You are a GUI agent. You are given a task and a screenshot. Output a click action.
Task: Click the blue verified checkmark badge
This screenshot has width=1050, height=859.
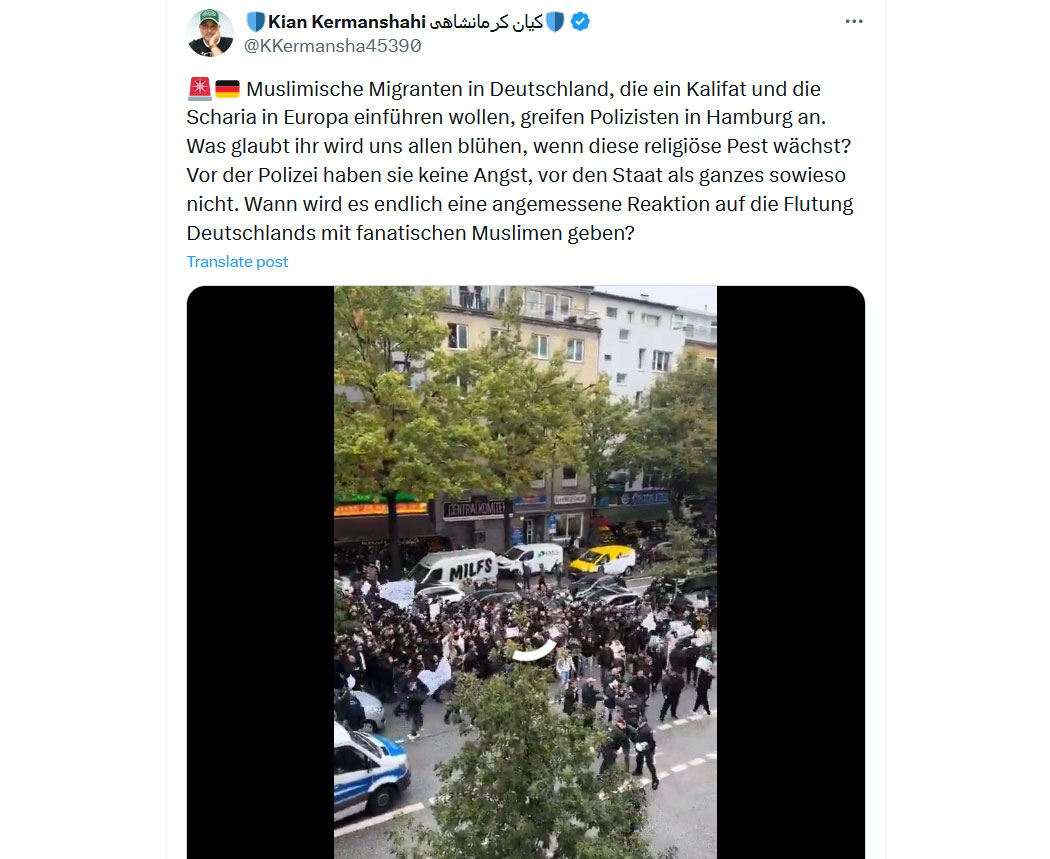[x=580, y=22]
